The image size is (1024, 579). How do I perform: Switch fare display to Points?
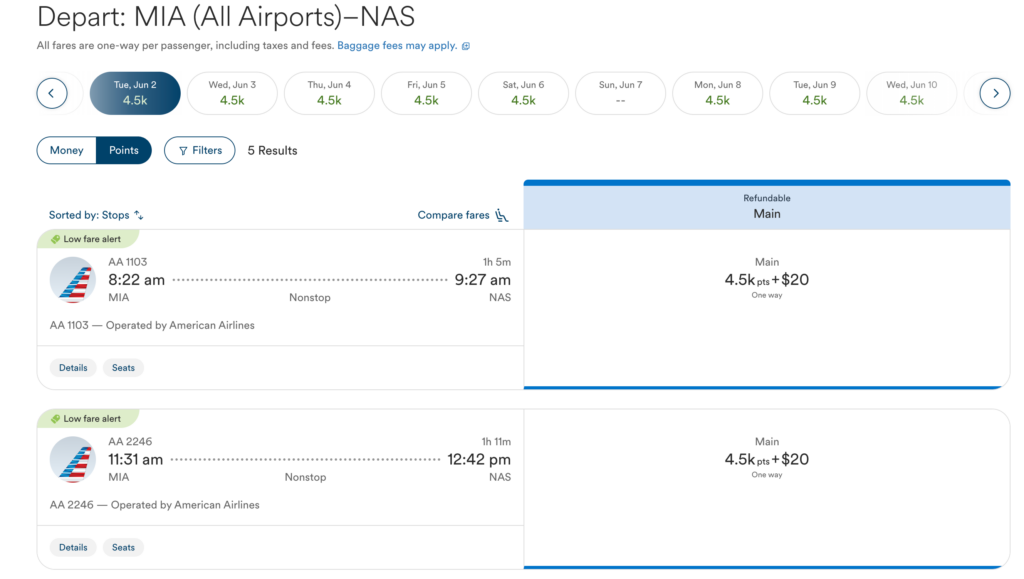click(x=123, y=150)
